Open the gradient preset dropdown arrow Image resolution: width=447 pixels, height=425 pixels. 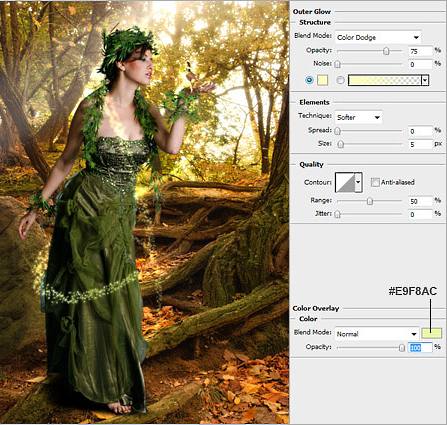click(425, 80)
